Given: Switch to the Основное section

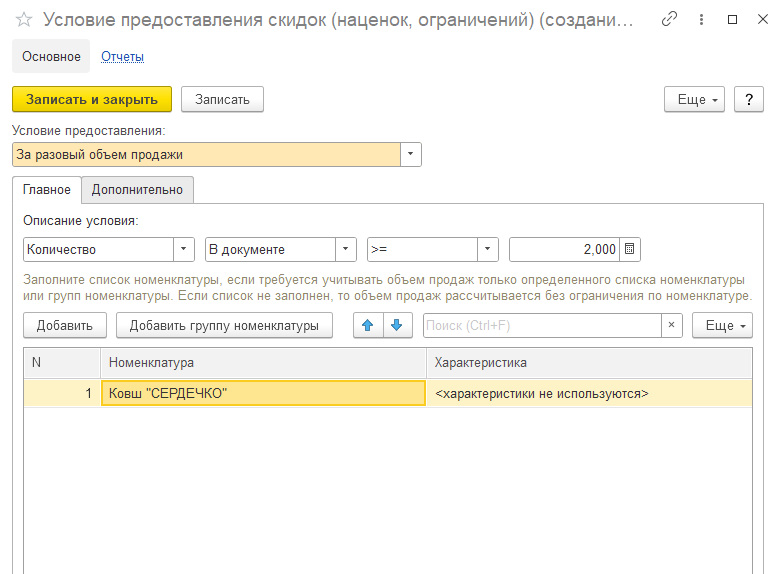Looking at the screenshot, I should [51, 56].
